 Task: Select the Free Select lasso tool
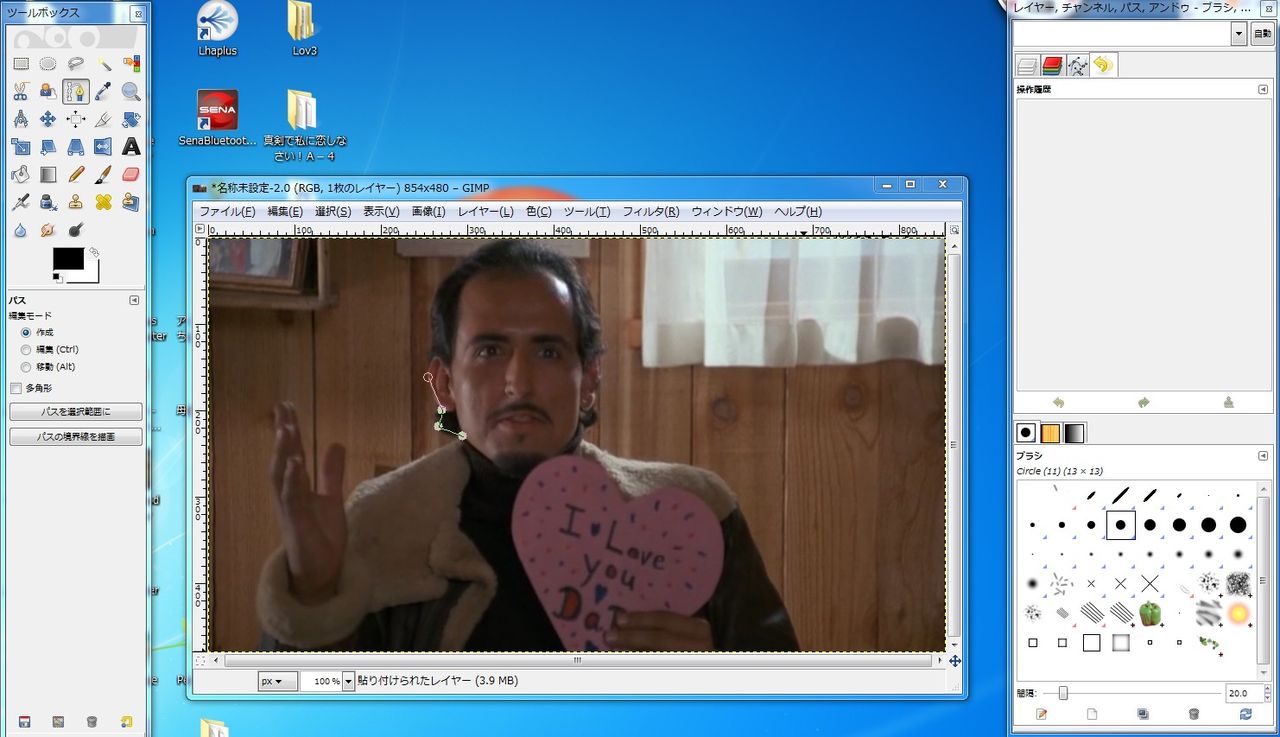tap(75, 64)
